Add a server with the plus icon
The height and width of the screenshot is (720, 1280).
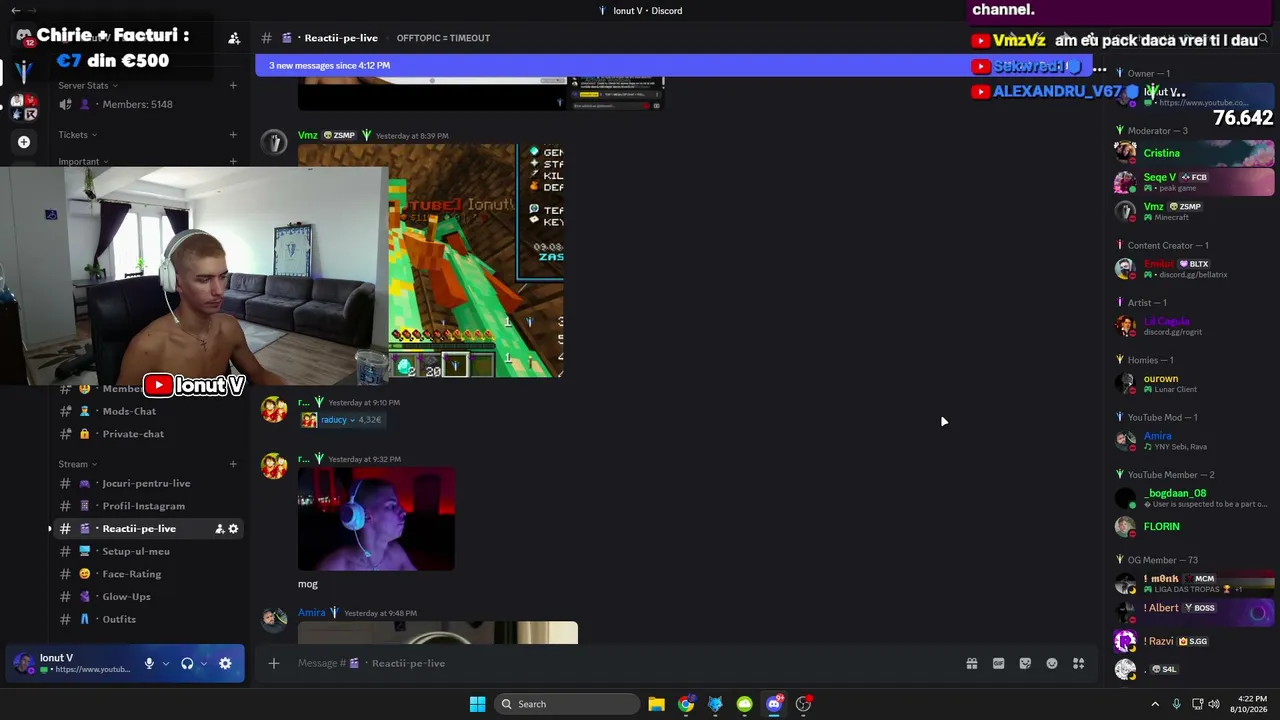tap(24, 142)
